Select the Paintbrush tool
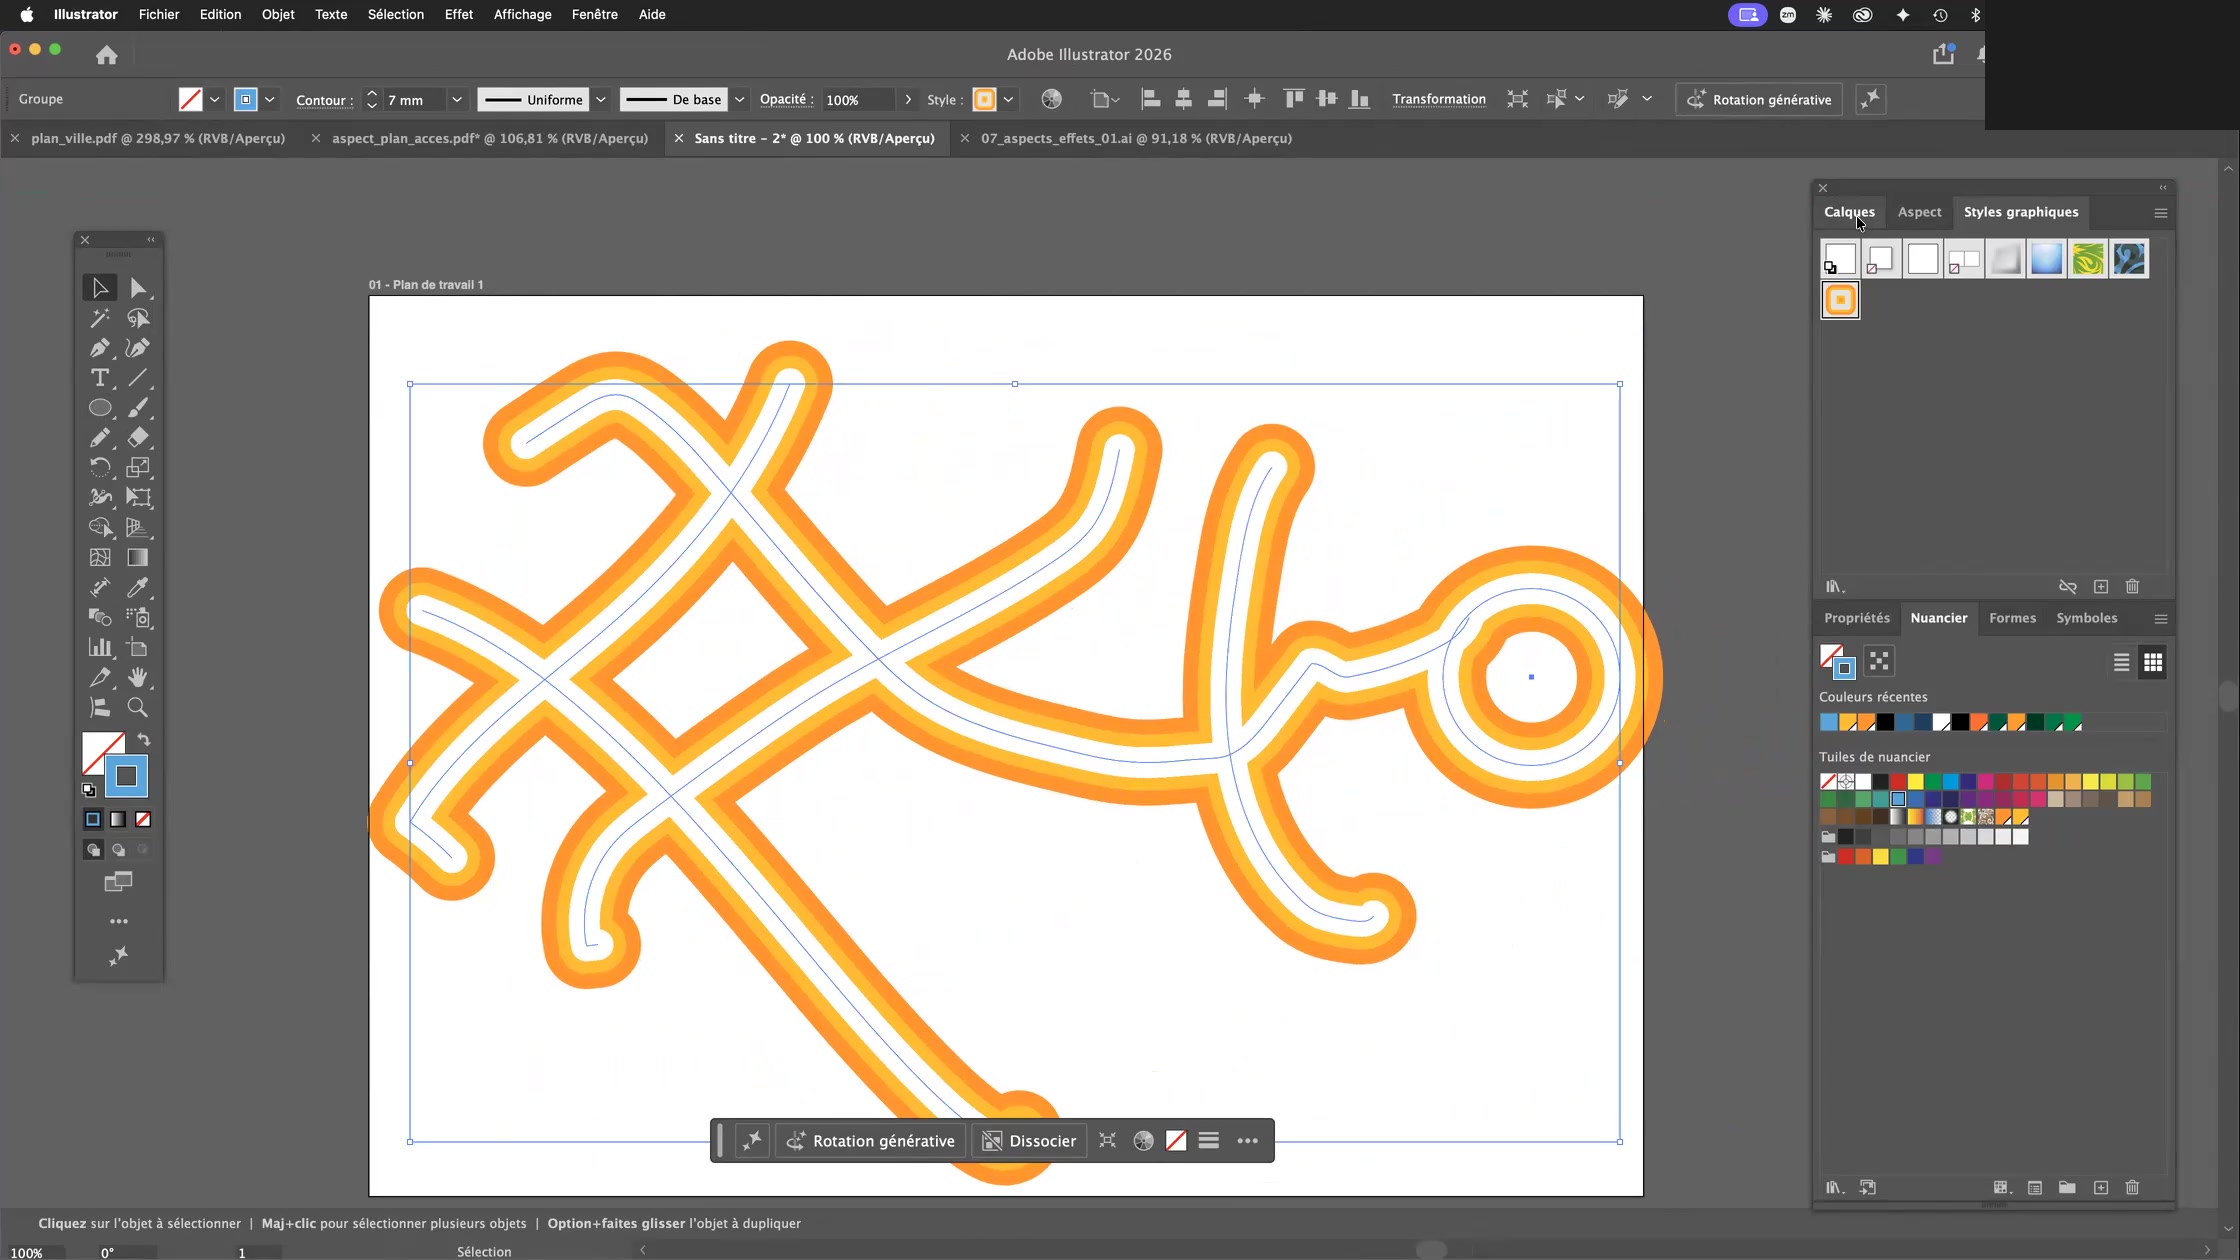 point(138,408)
